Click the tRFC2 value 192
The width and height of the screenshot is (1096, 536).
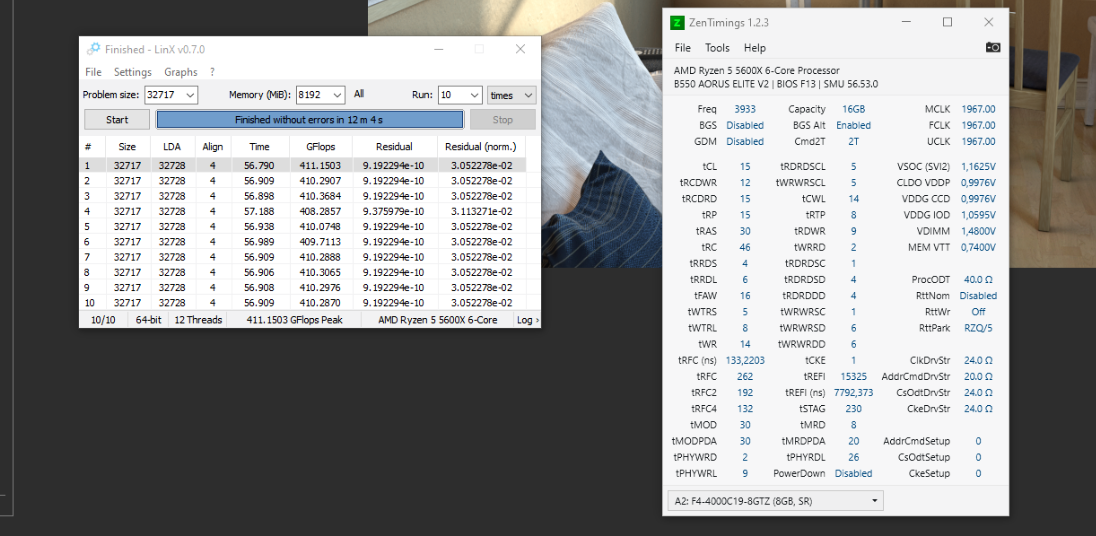pyautogui.click(x=744, y=392)
